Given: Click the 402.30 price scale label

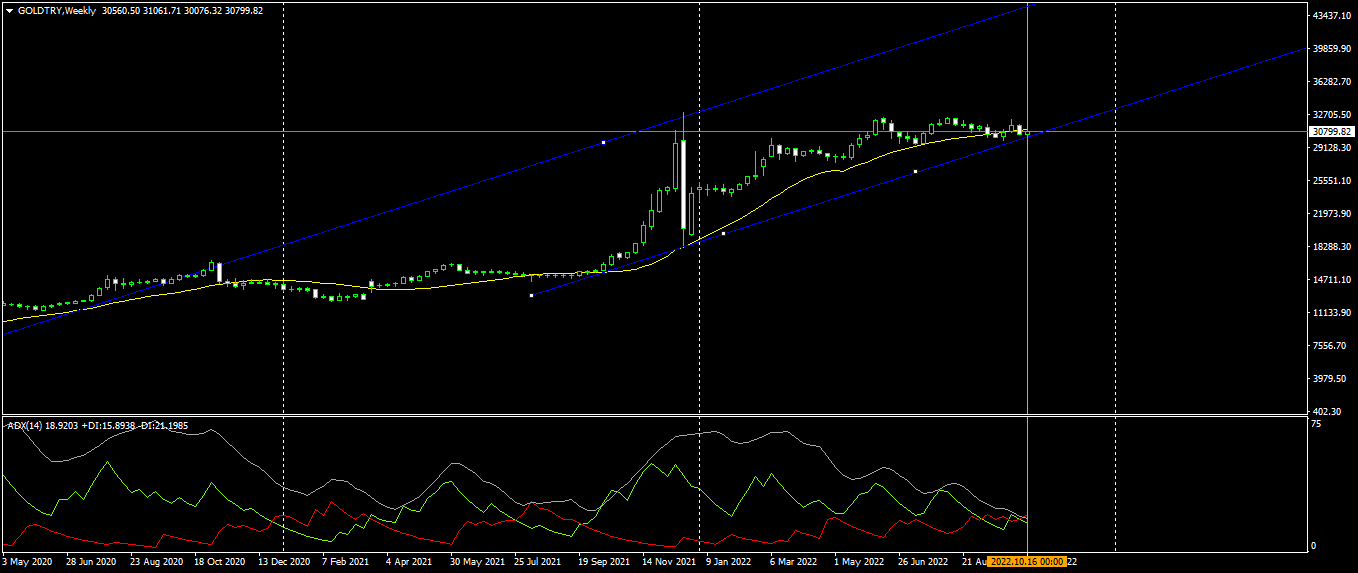Looking at the screenshot, I should [x=1329, y=411].
